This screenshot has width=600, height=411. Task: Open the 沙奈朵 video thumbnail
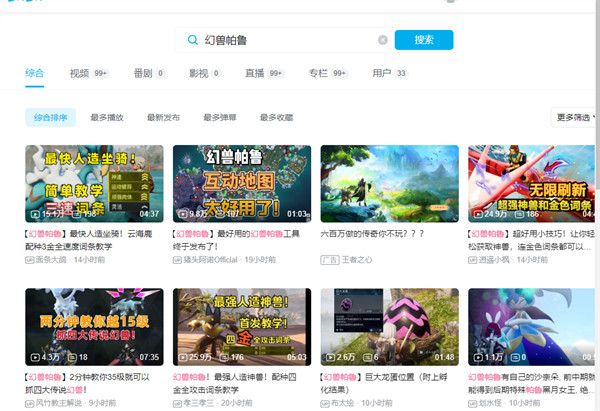click(x=532, y=327)
